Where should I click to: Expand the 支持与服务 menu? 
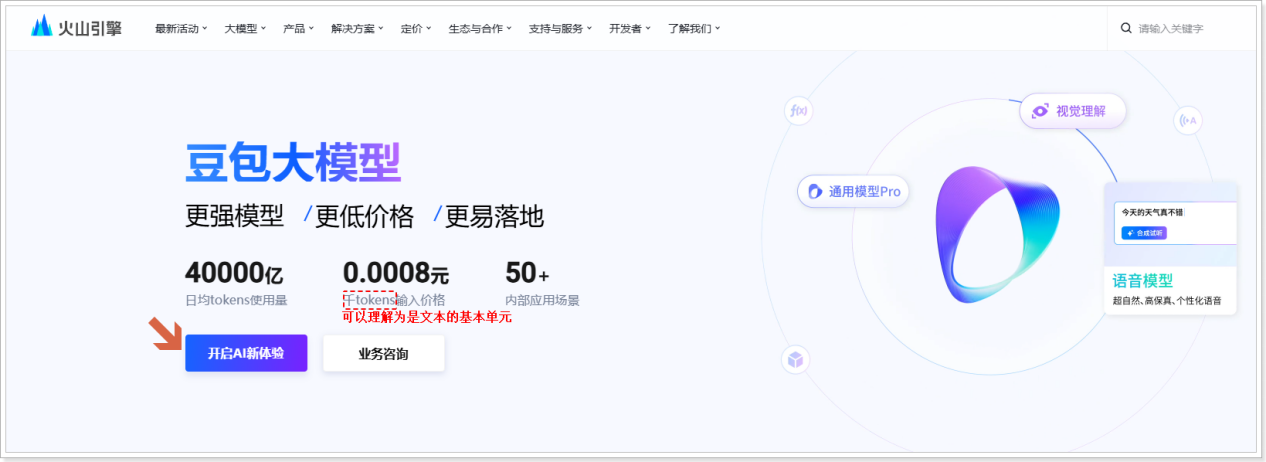pos(560,28)
